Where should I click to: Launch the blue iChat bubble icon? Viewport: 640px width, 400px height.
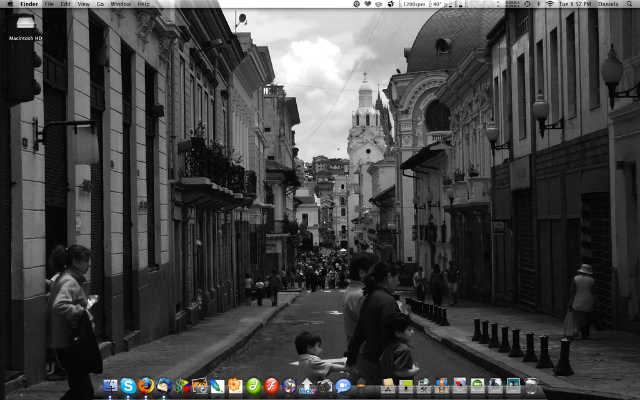click(343, 385)
